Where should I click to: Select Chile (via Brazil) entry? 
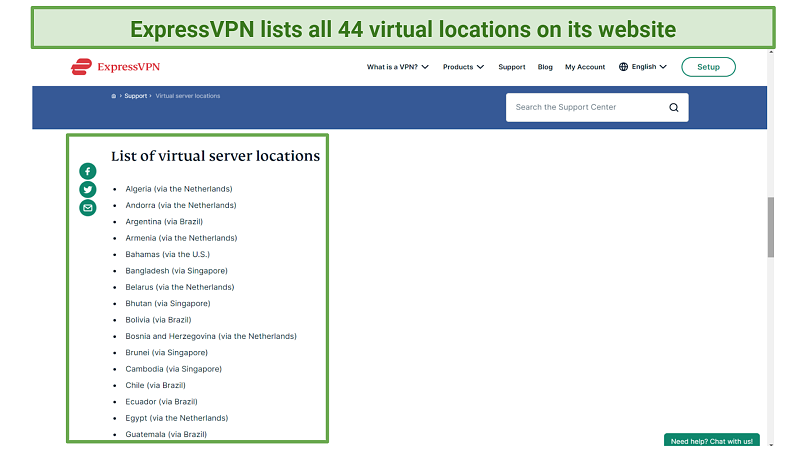coord(155,385)
